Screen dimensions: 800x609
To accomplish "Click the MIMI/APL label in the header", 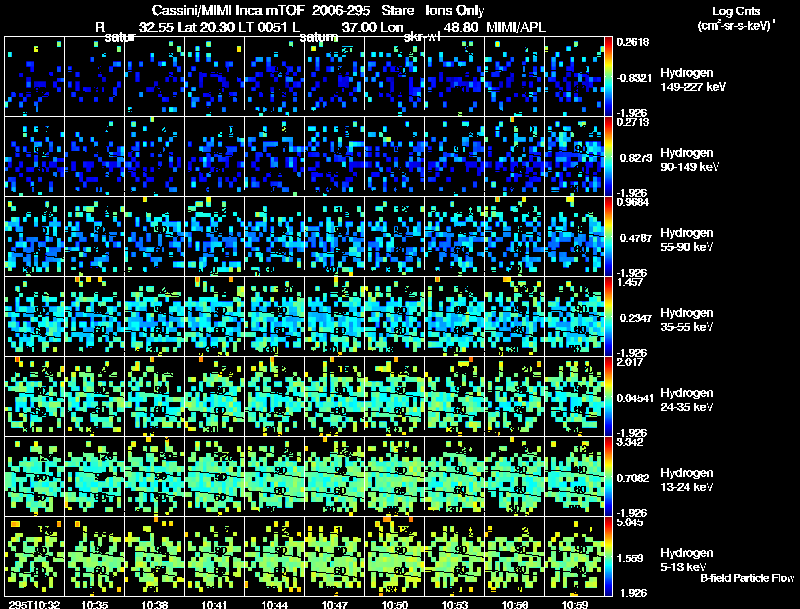I will click(x=516, y=27).
